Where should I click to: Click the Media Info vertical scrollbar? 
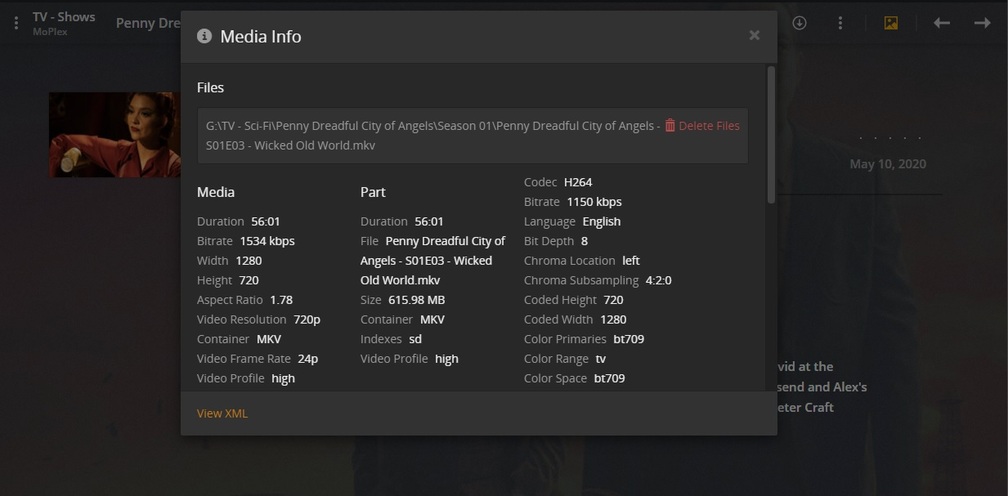771,135
